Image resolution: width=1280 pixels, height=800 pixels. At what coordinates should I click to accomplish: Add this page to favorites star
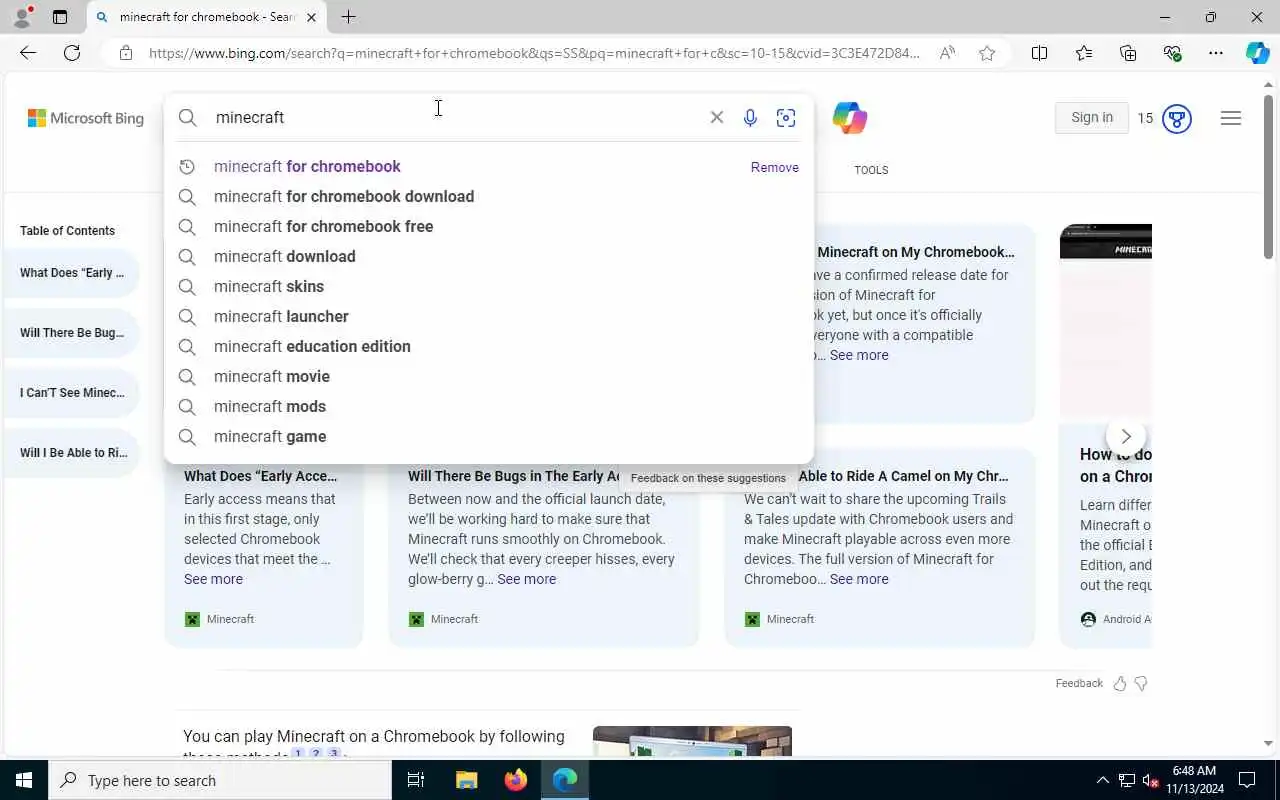(x=987, y=53)
